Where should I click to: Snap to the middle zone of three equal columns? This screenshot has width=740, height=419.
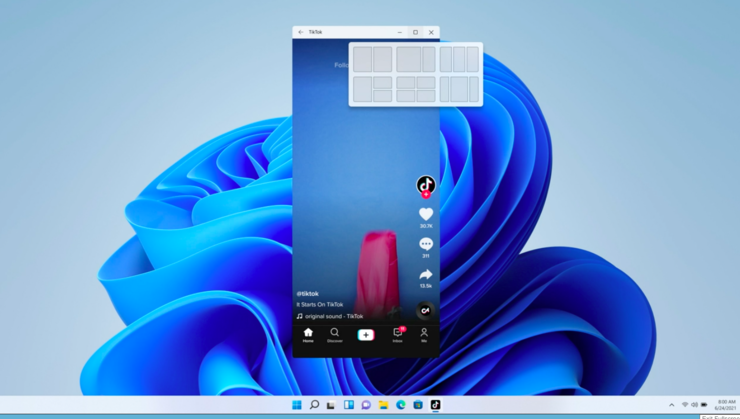(459, 59)
